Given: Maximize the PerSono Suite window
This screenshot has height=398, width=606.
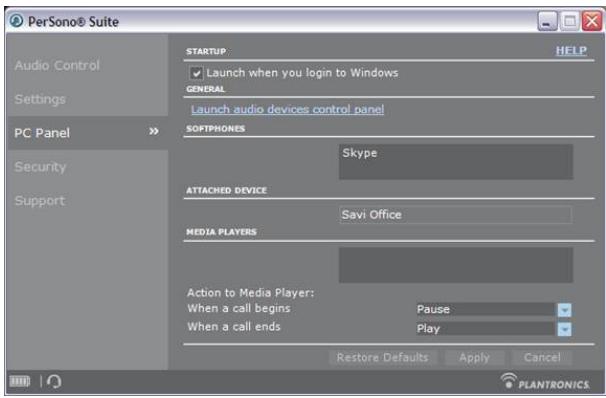Looking at the screenshot, I should [x=569, y=21].
